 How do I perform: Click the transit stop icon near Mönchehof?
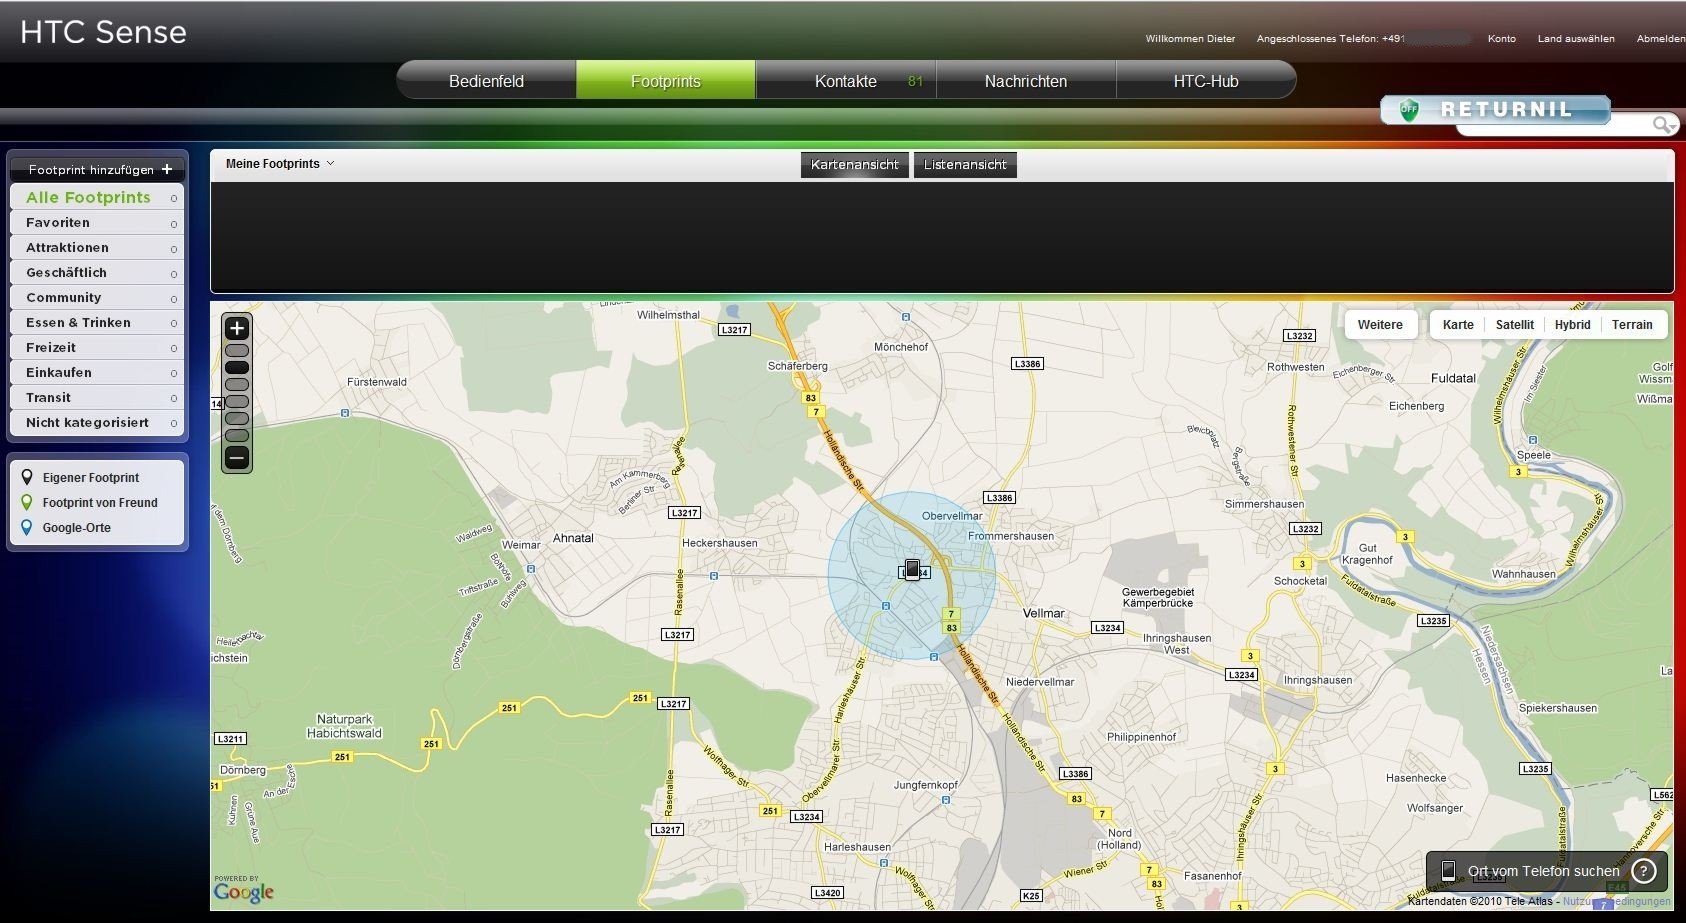coord(906,317)
